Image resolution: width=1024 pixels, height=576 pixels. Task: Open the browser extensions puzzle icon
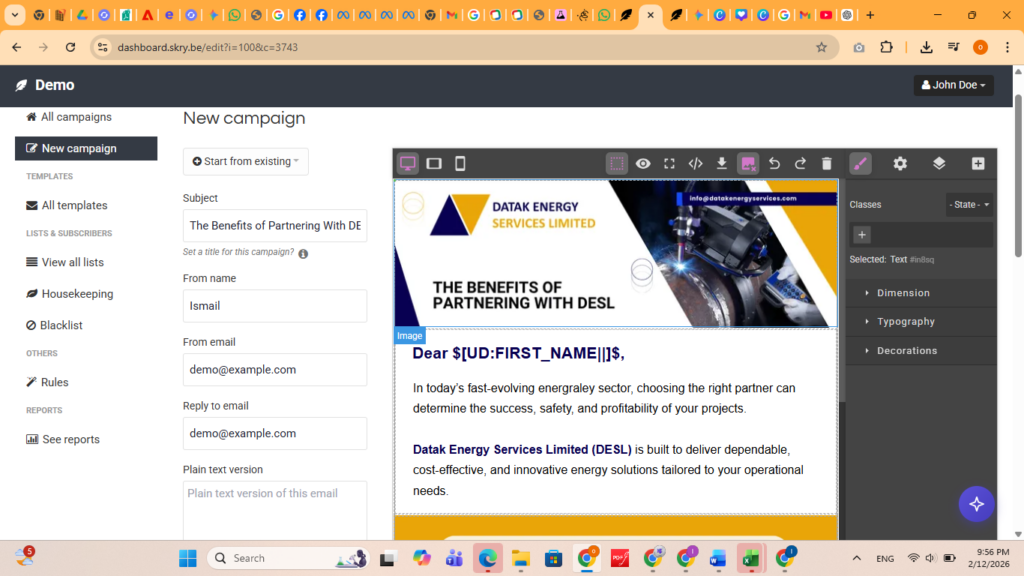pos(886,47)
